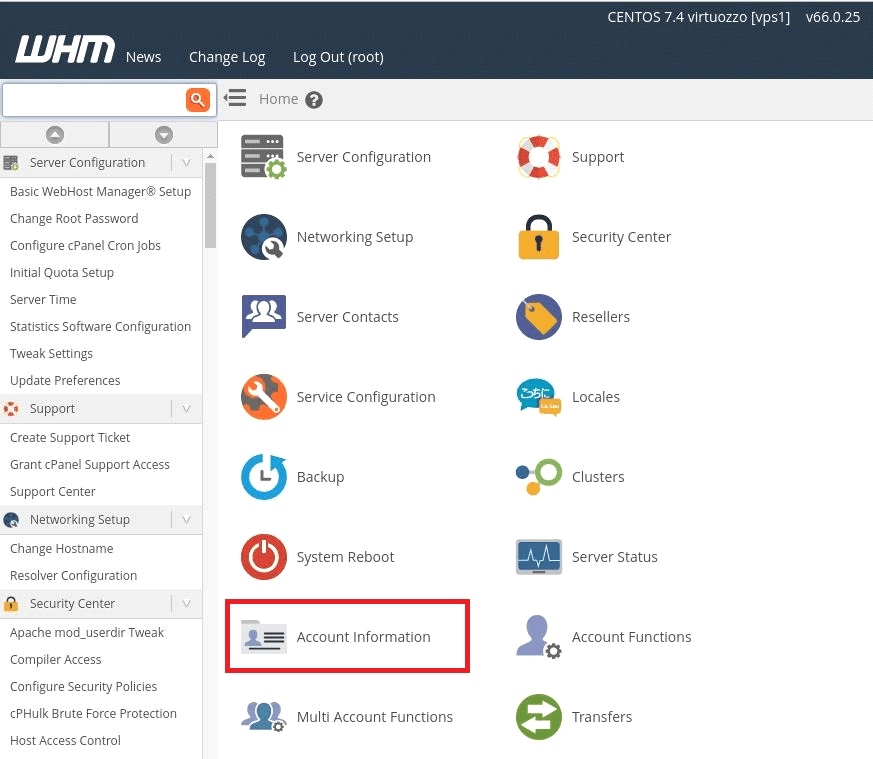
Task: Click the Home help question mark icon
Action: [313, 99]
